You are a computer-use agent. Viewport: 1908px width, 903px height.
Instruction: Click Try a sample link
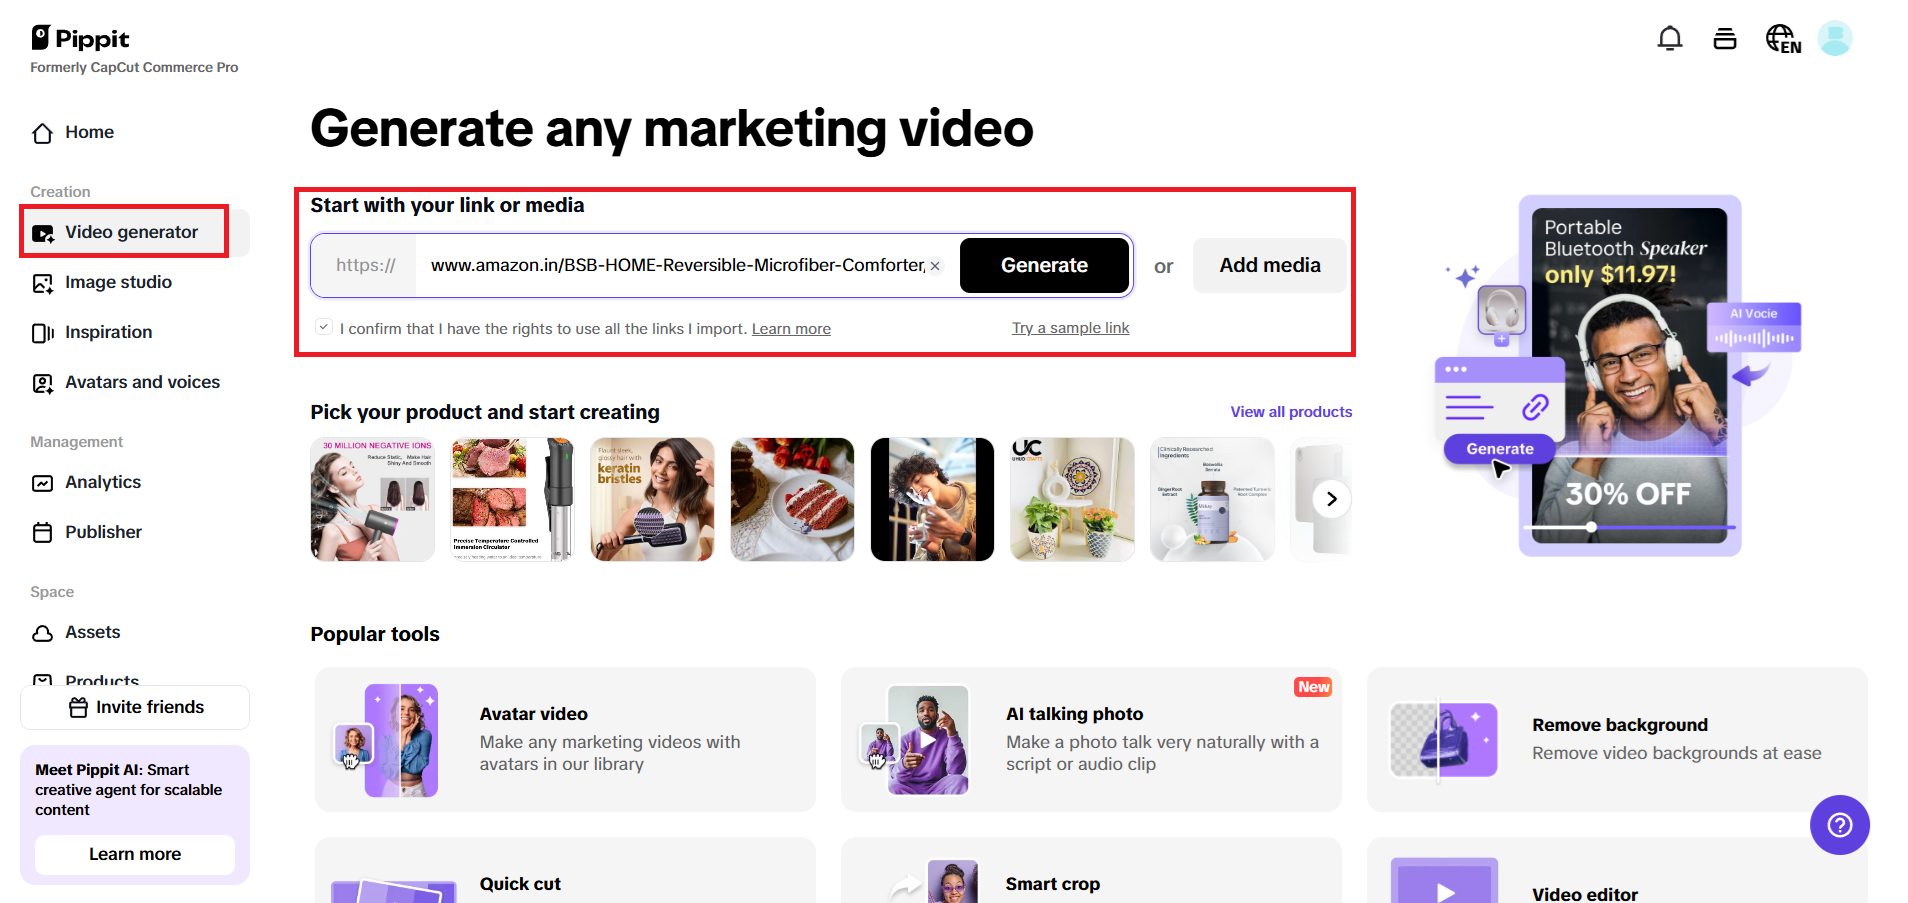pos(1070,328)
